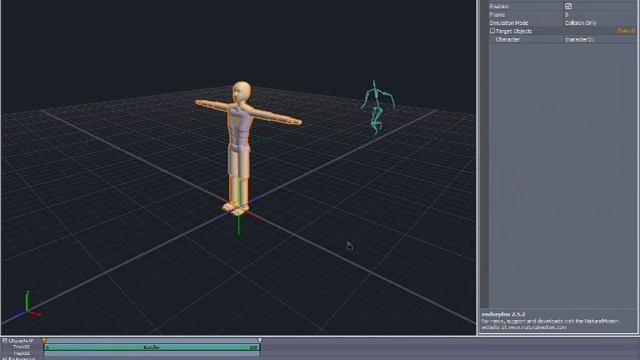Click the 'Character' property label
The height and width of the screenshot is (360, 640).
[508, 40]
